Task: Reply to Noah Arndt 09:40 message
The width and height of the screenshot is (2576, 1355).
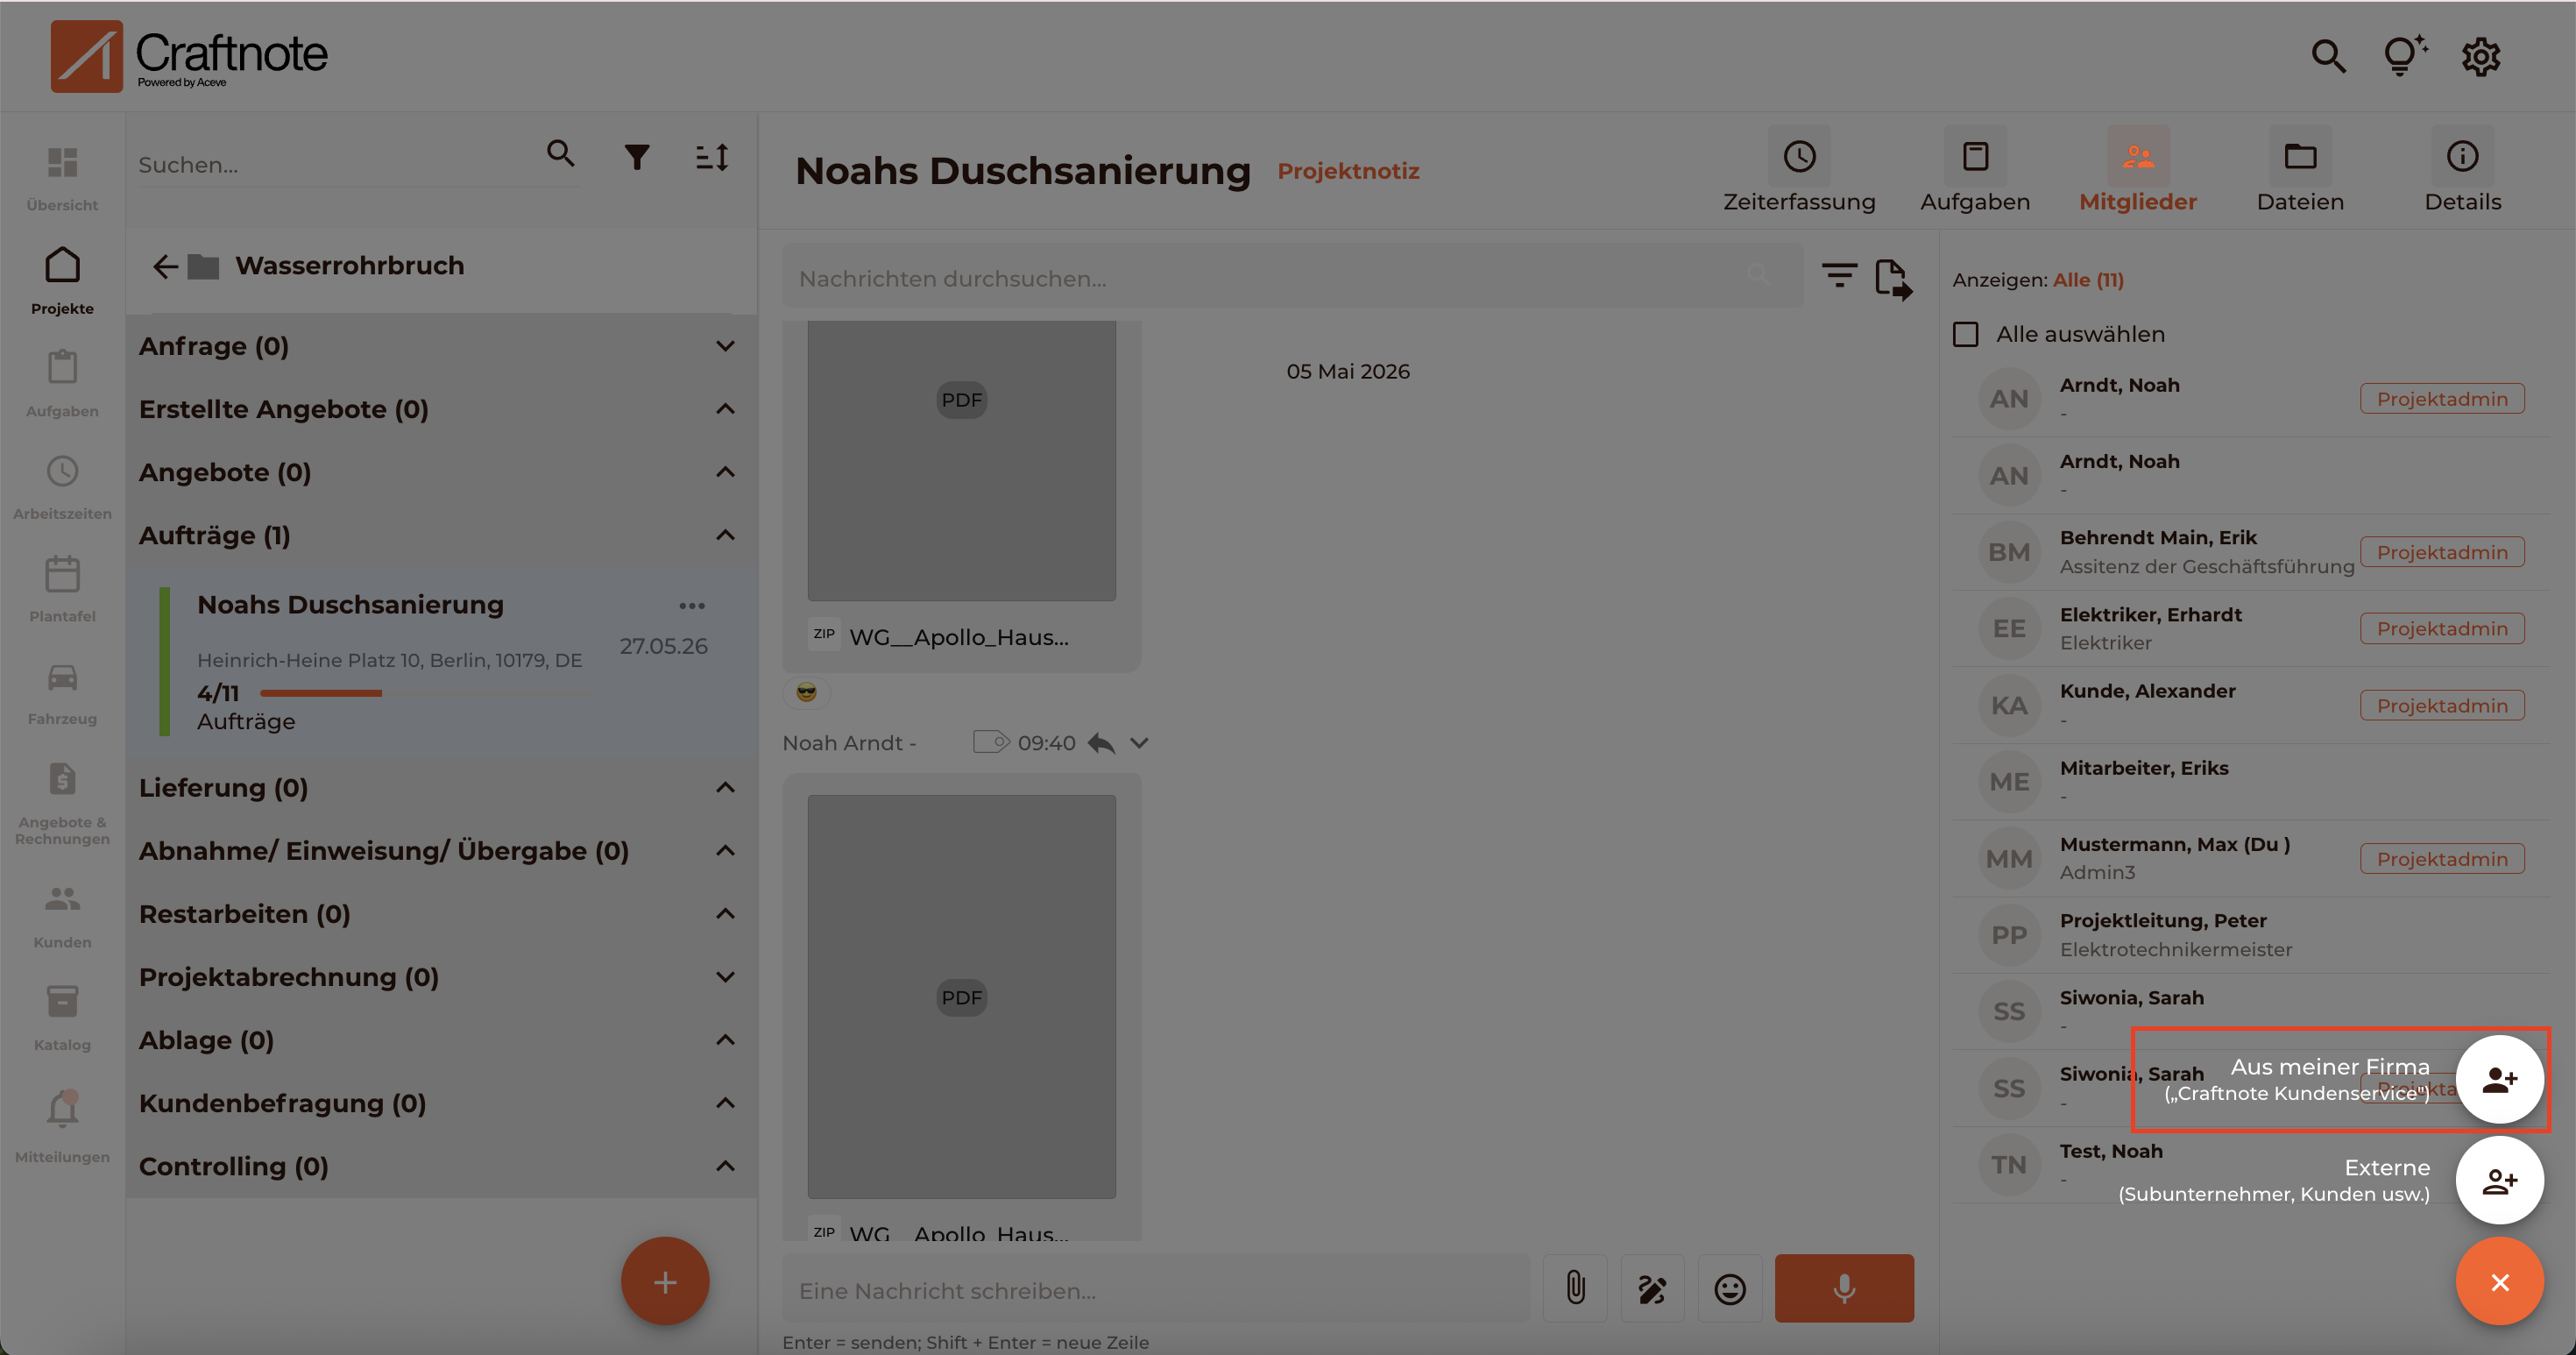Action: [1101, 743]
